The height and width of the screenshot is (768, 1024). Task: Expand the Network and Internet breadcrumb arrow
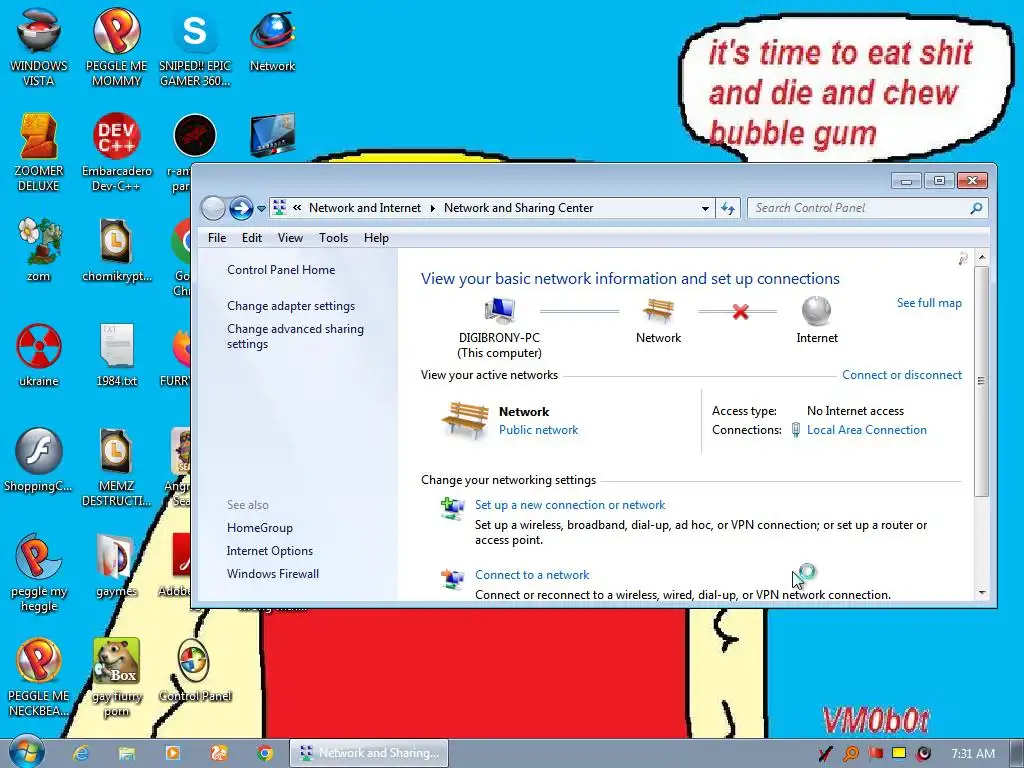click(x=432, y=208)
